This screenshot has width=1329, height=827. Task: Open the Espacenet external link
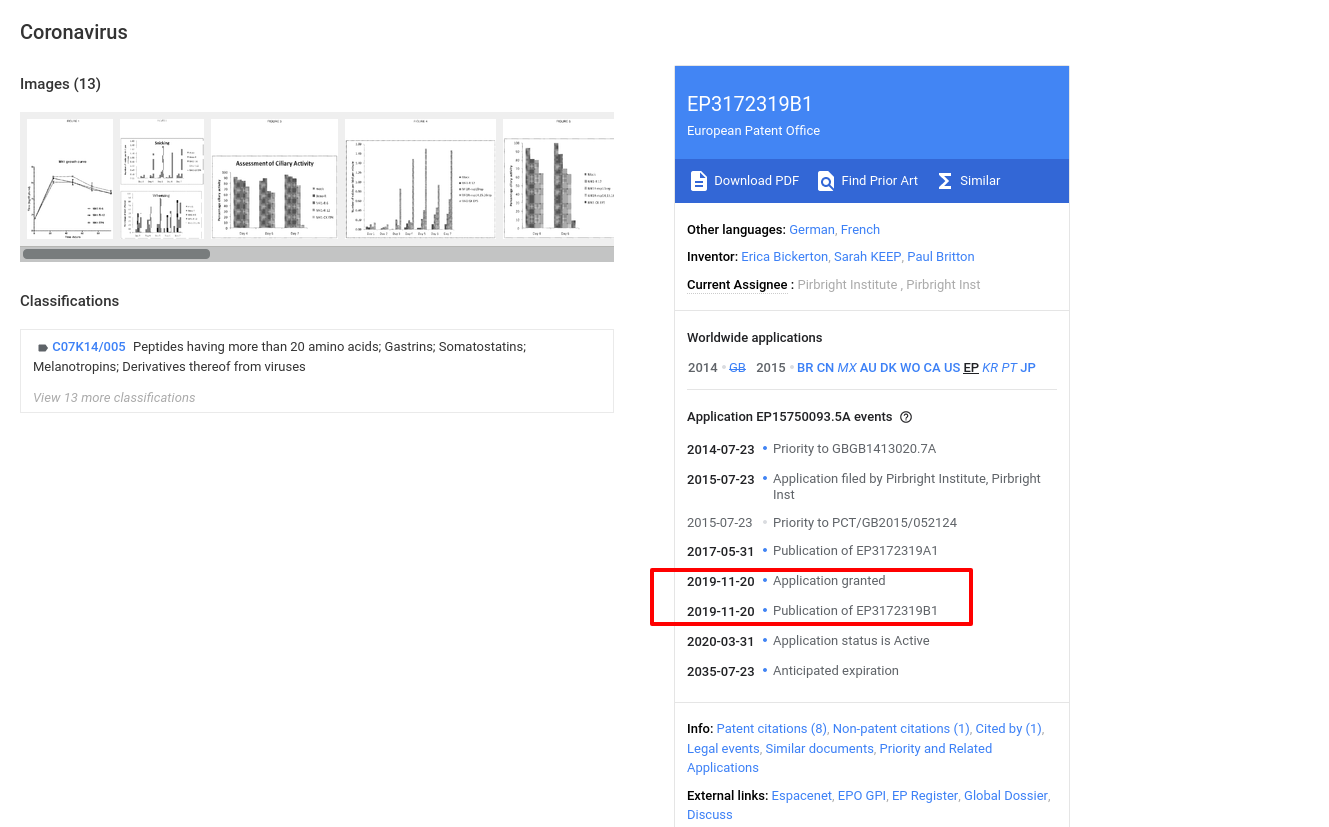click(x=801, y=796)
